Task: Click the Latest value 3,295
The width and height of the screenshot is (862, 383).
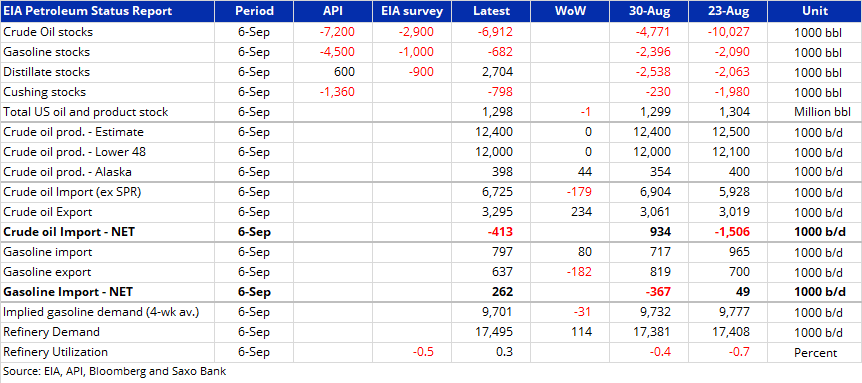Action: pos(498,212)
